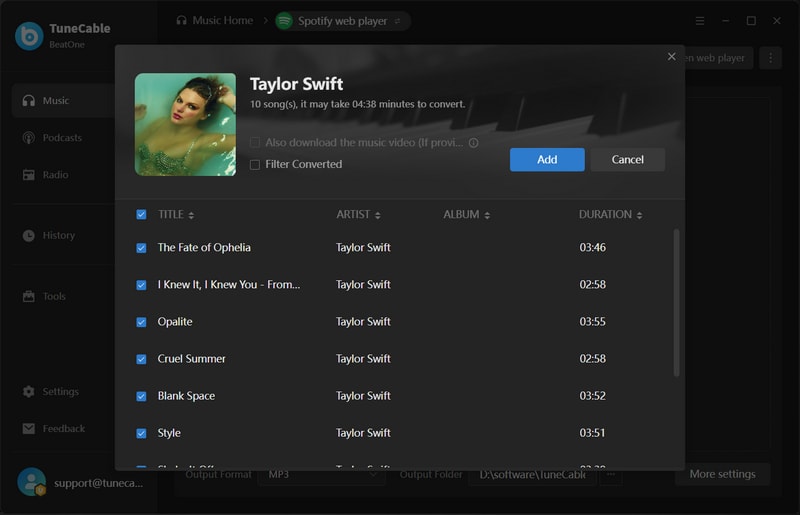Click the Add button
The image size is (800, 515).
pyautogui.click(x=547, y=160)
